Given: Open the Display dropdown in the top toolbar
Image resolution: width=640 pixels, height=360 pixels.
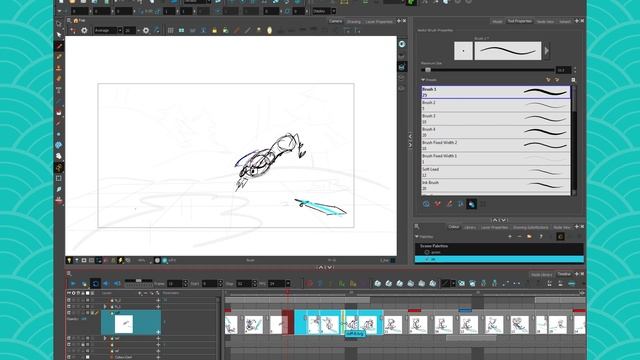Looking at the screenshot, I should point(333,11).
